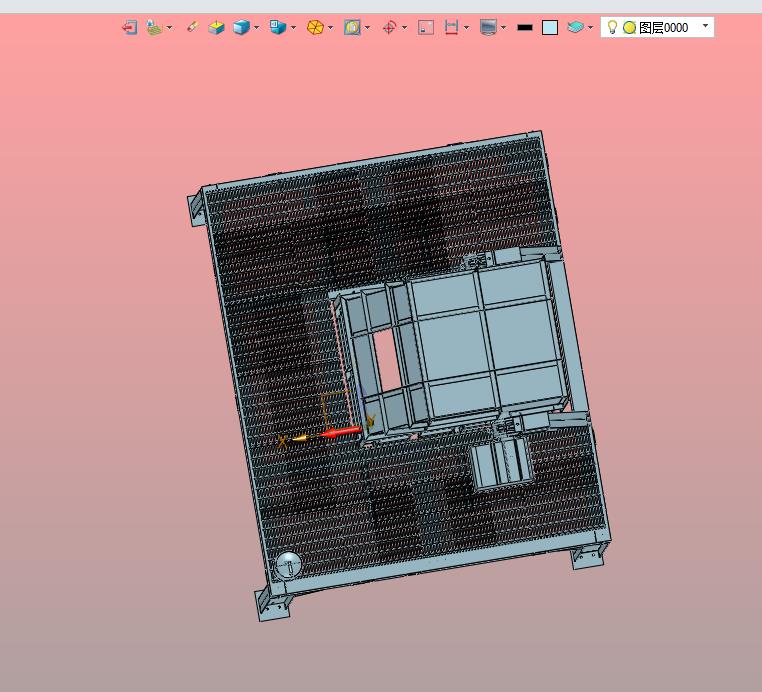Open the framed section icon dropdown arrow
The width and height of the screenshot is (762, 692).
(x=367, y=28)
